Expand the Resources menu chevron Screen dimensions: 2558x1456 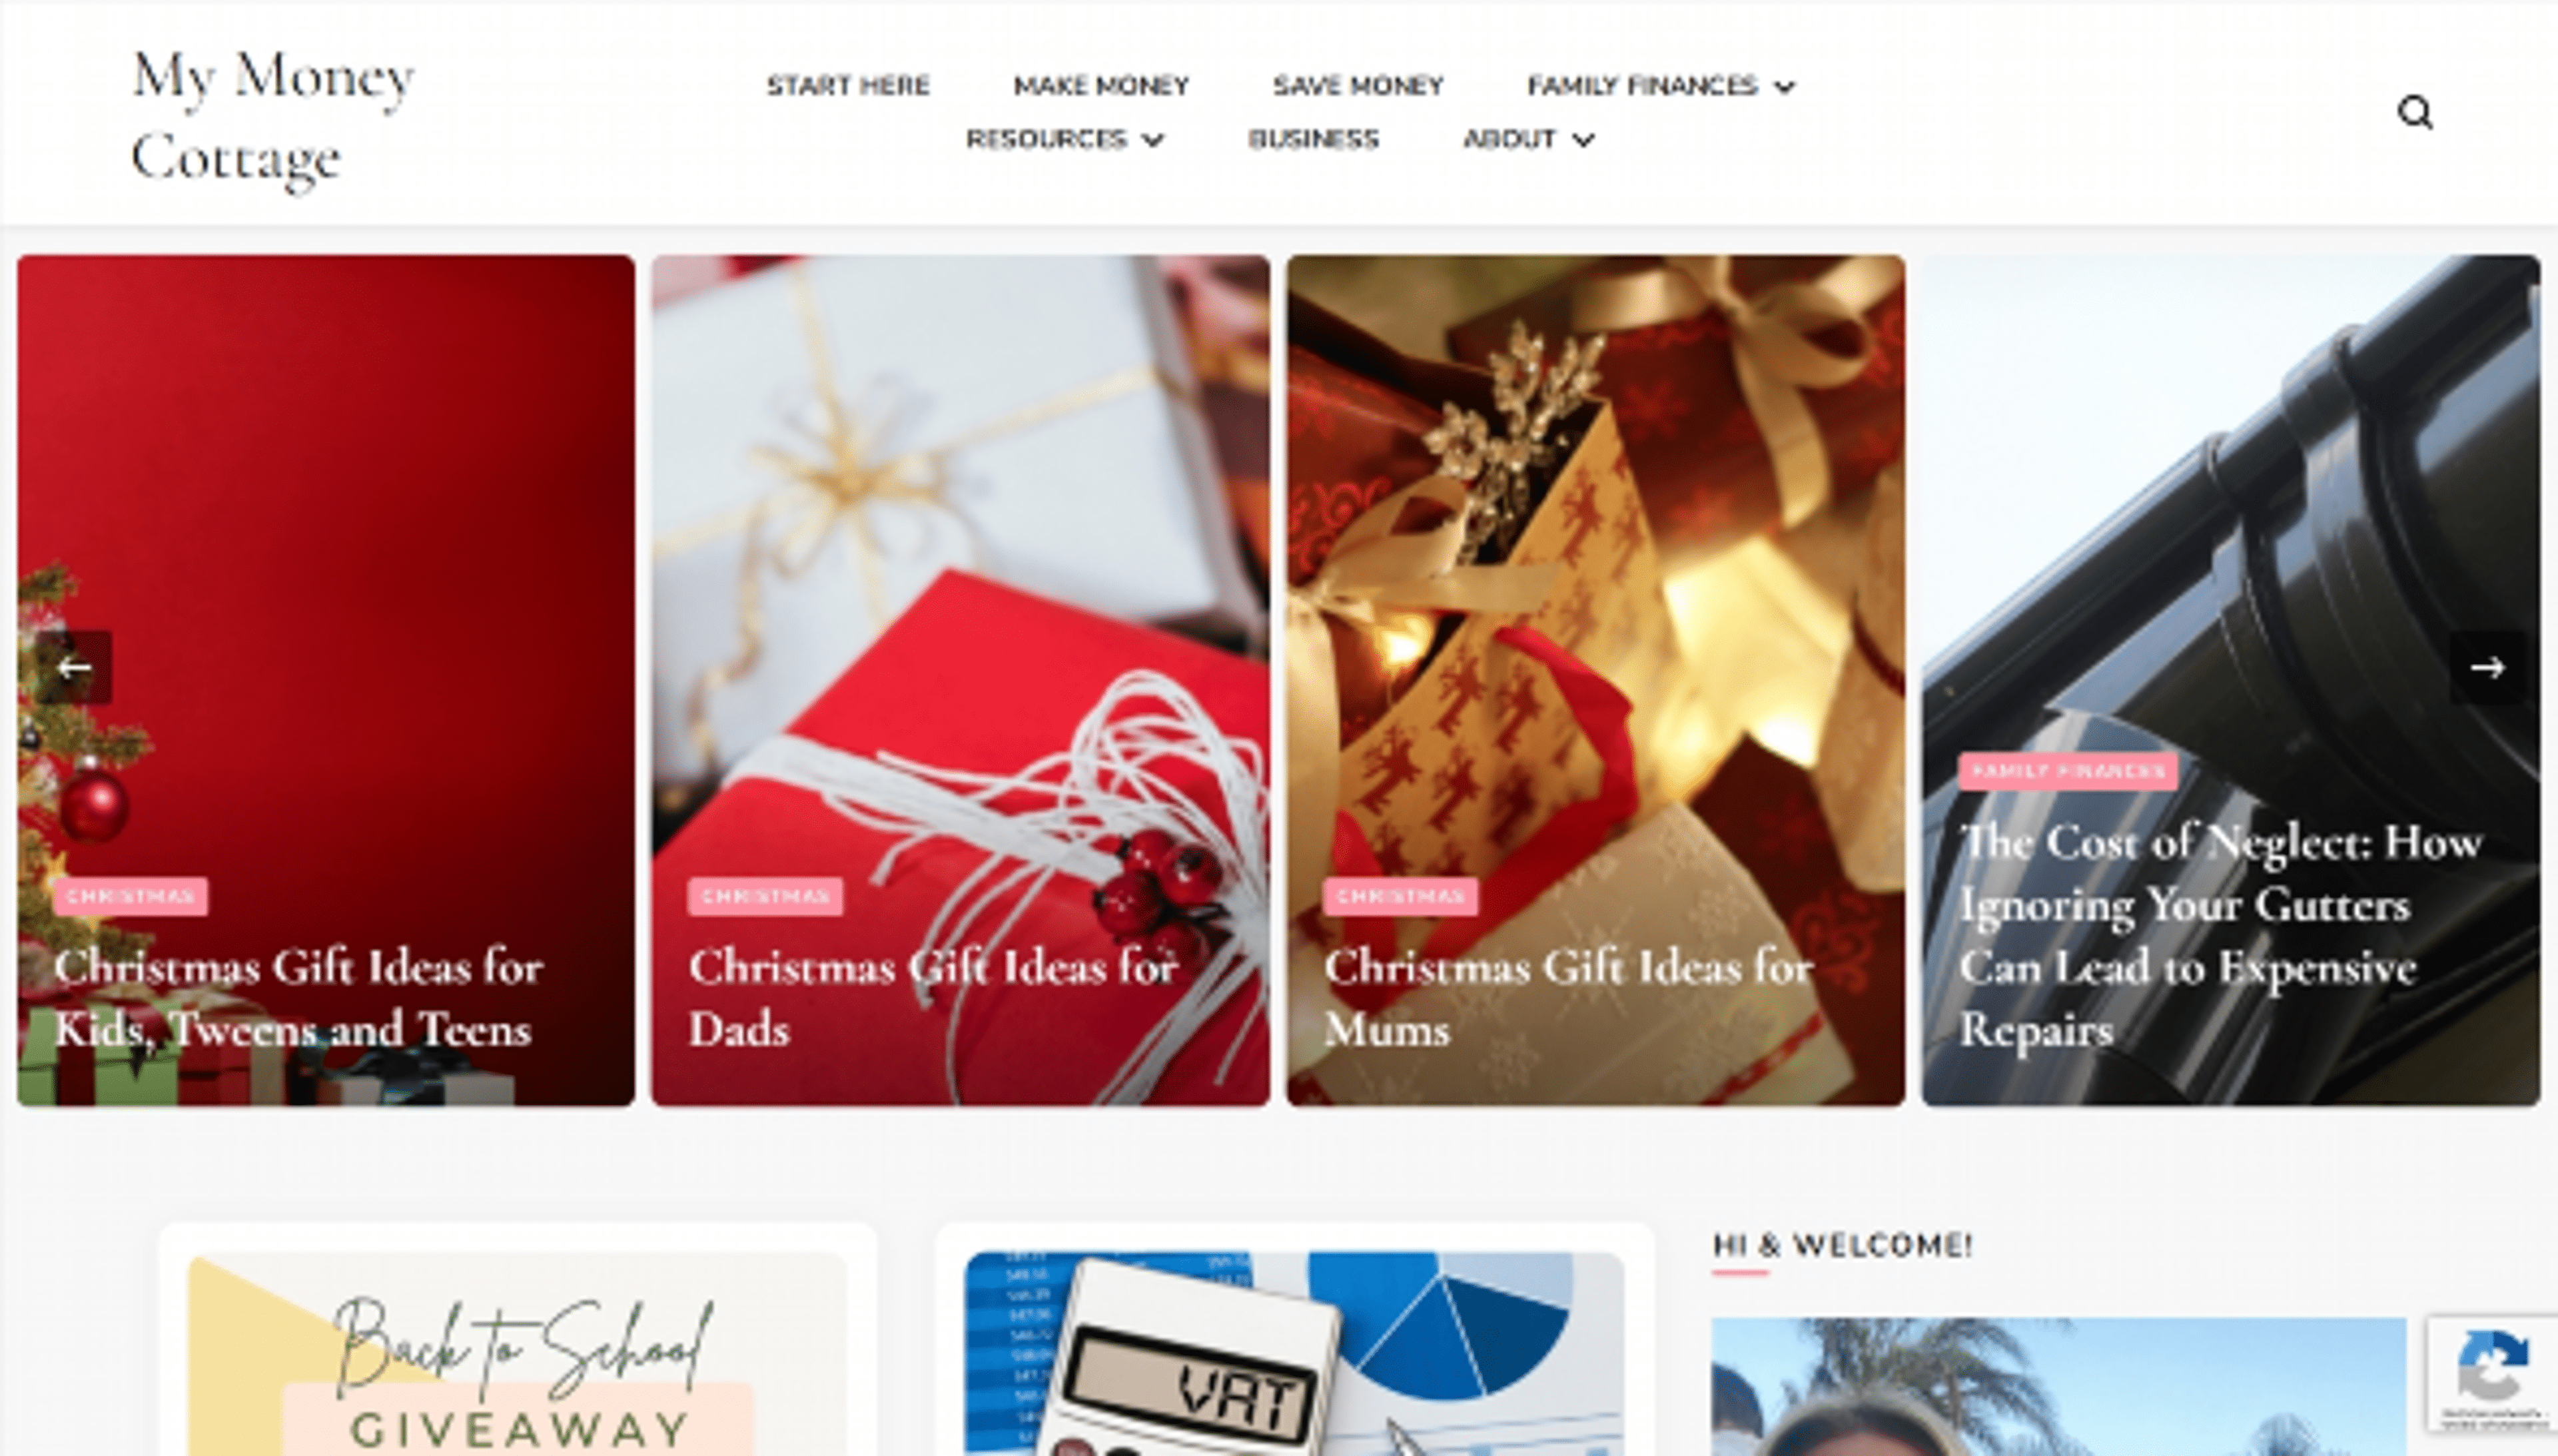pos(1152,140)
